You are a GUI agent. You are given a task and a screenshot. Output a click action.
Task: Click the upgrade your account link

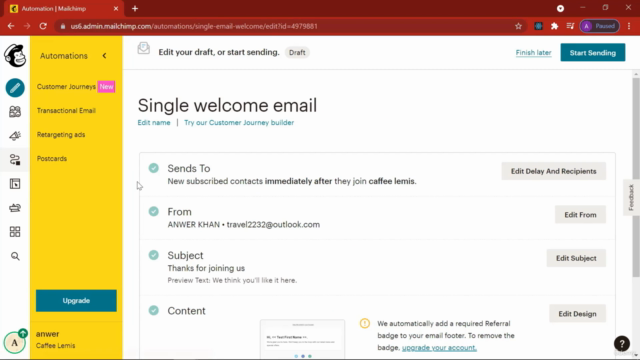point(439,348)
